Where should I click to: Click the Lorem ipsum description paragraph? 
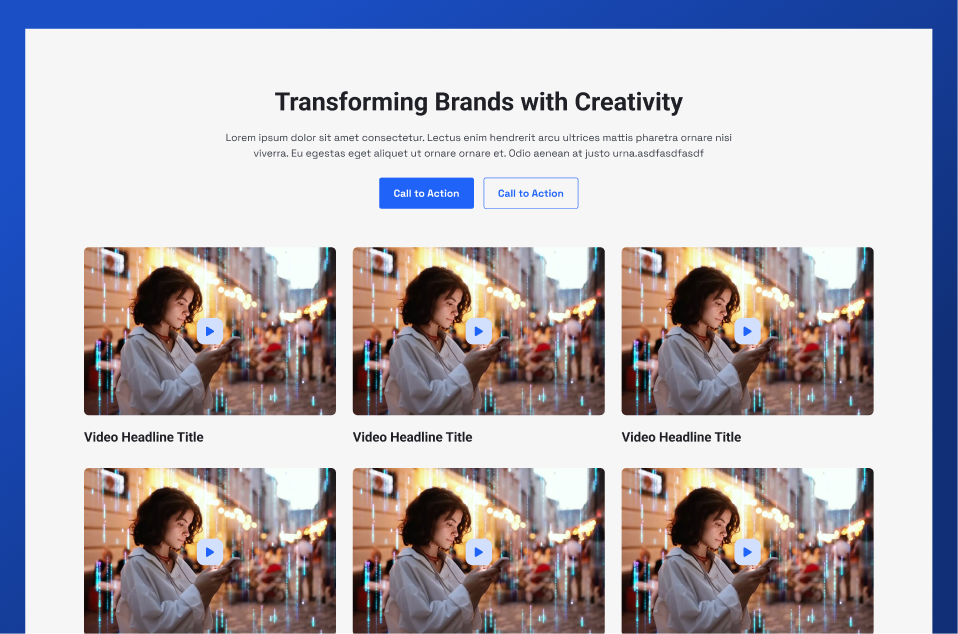[478, 145]
